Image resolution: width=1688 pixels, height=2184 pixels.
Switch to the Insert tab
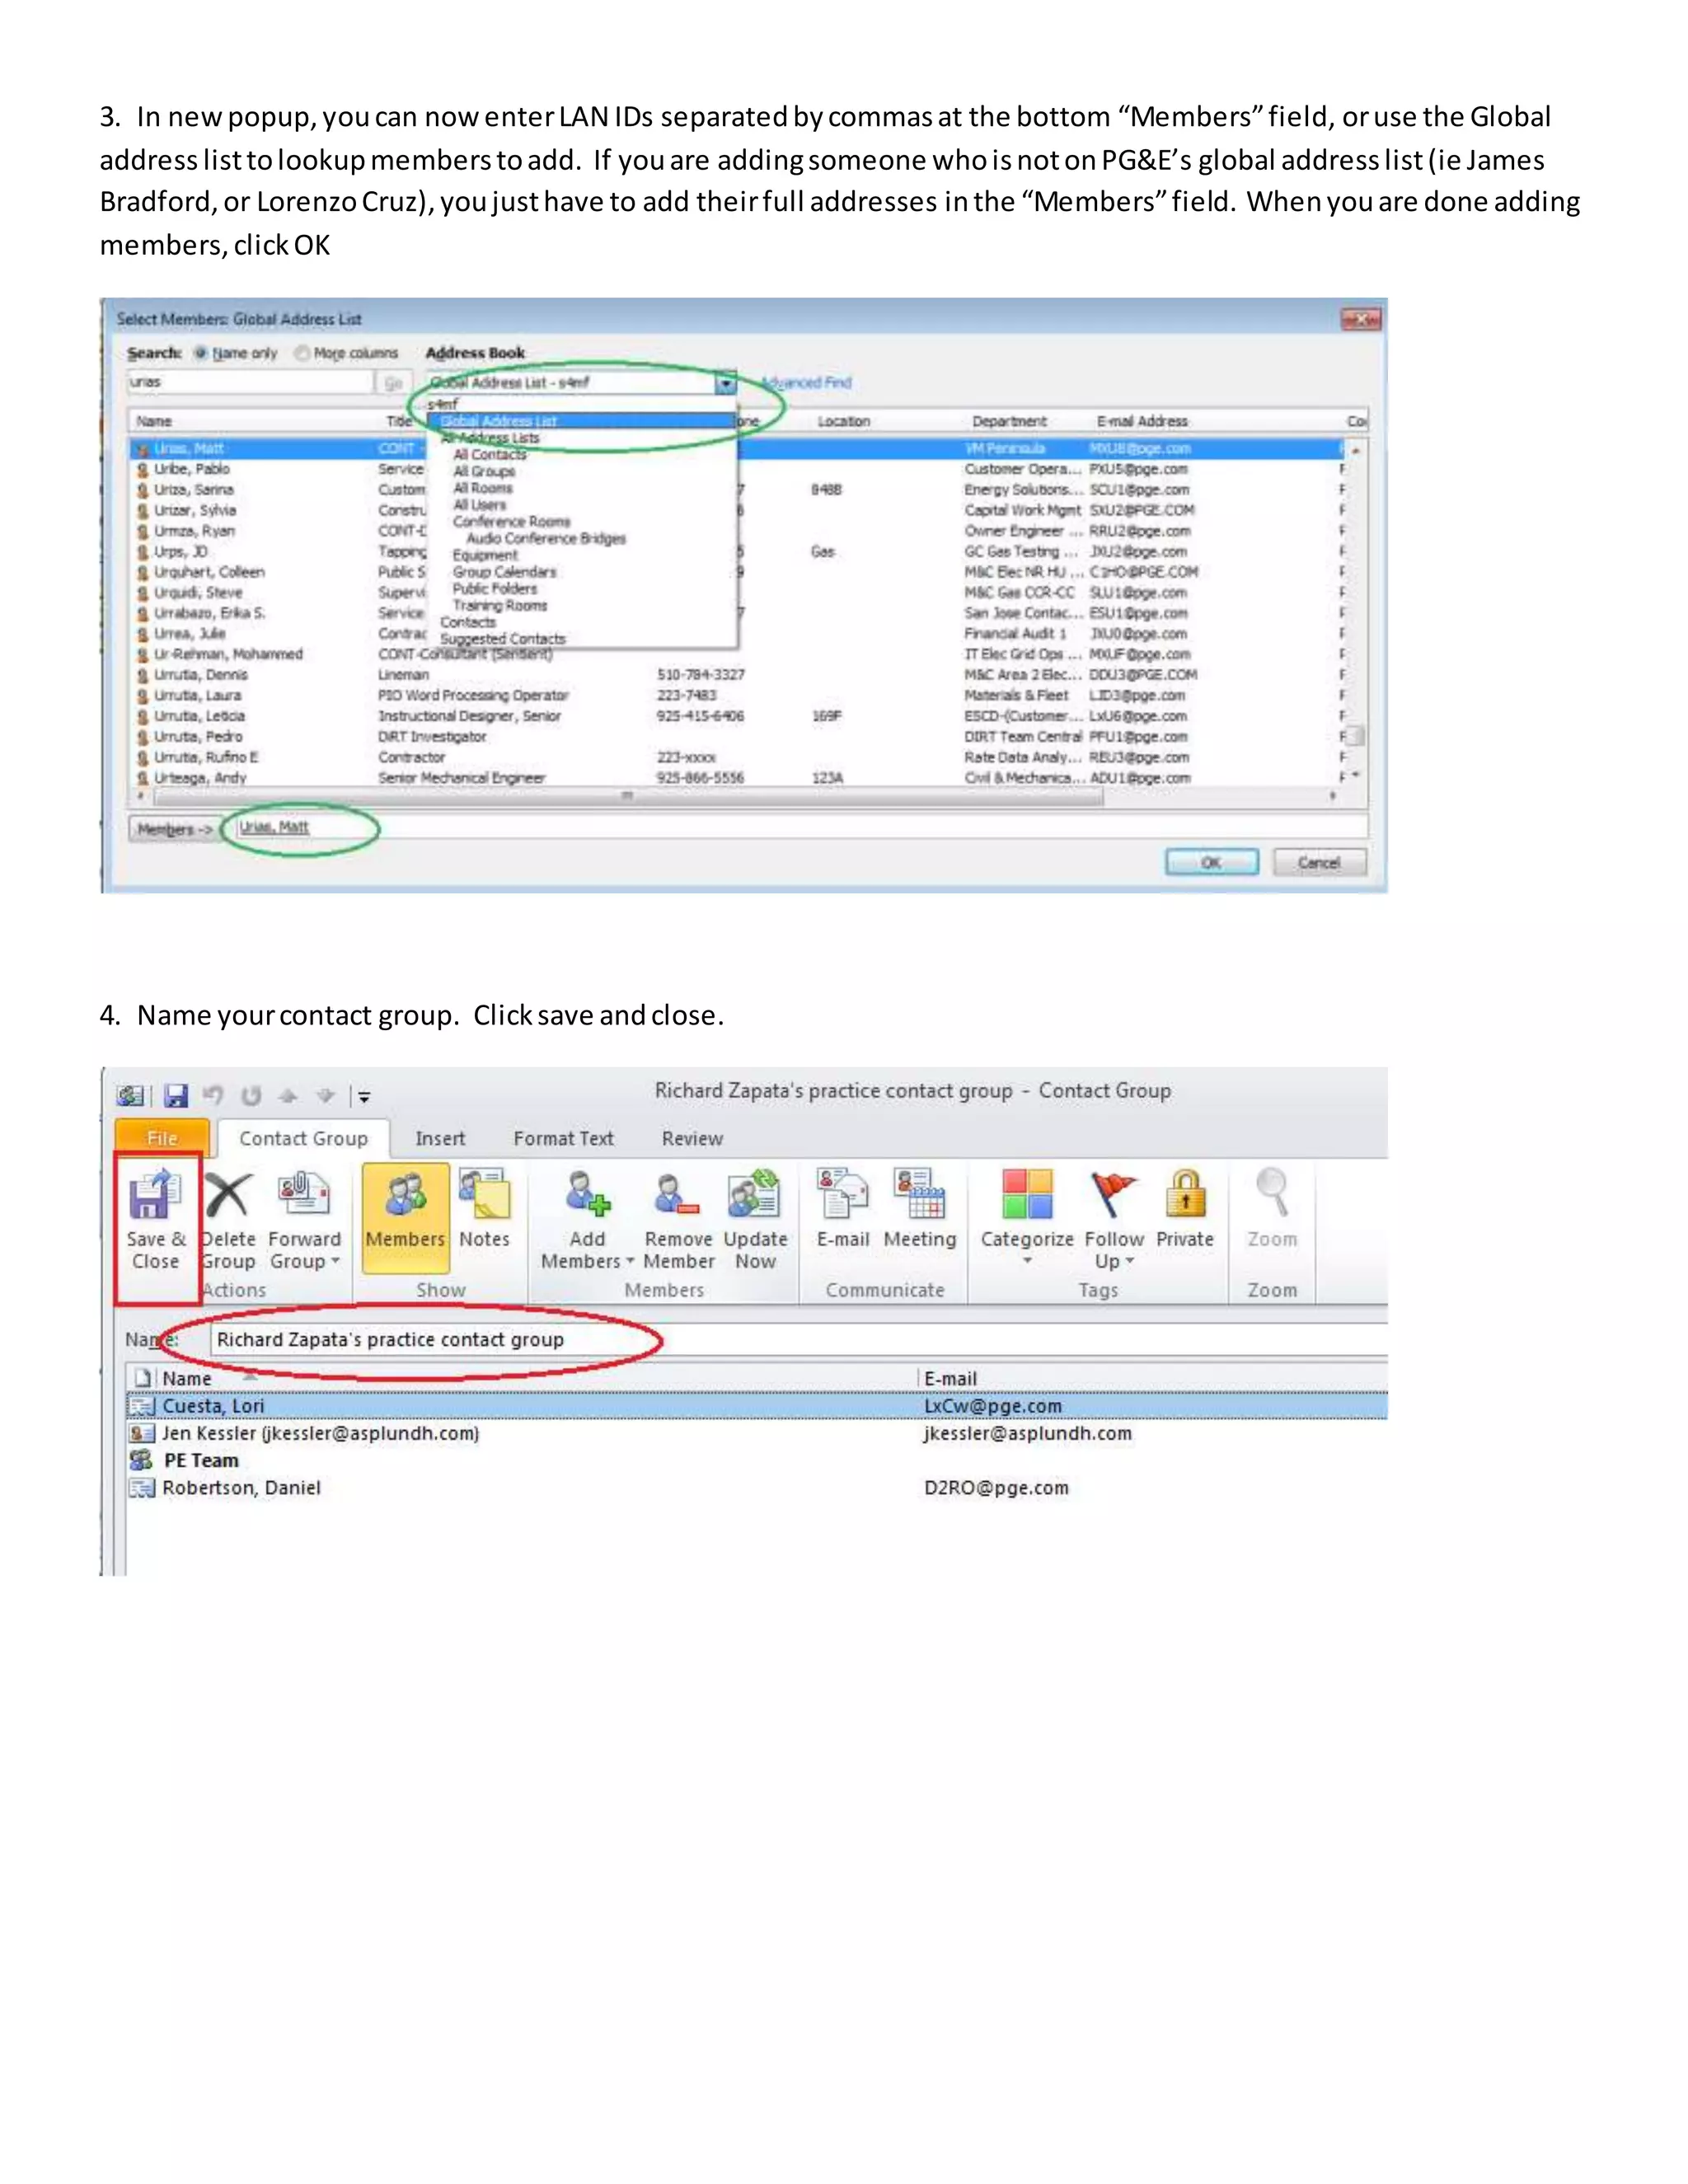pyautogui.click(x=440, y=1138)
